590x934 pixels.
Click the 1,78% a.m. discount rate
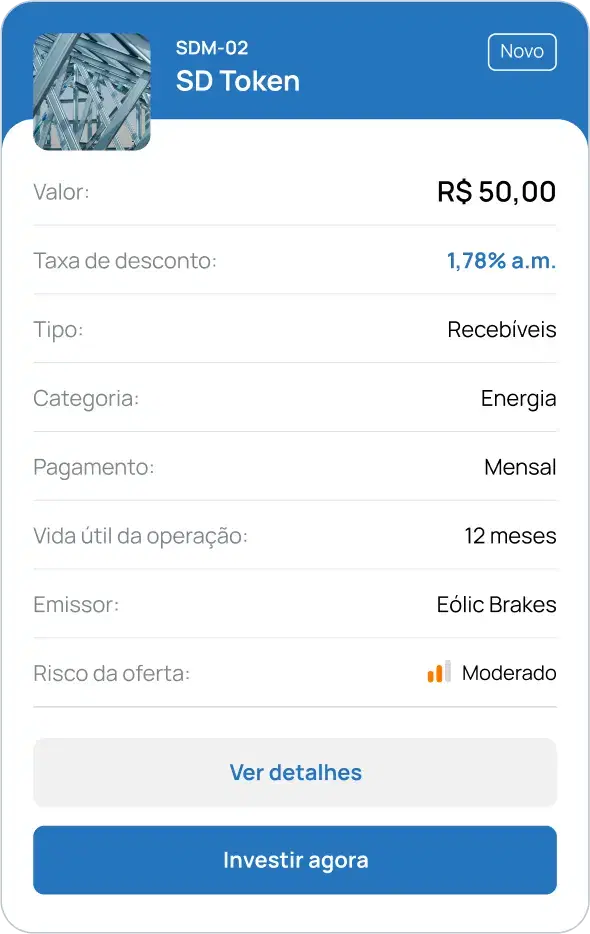(501, 261)
